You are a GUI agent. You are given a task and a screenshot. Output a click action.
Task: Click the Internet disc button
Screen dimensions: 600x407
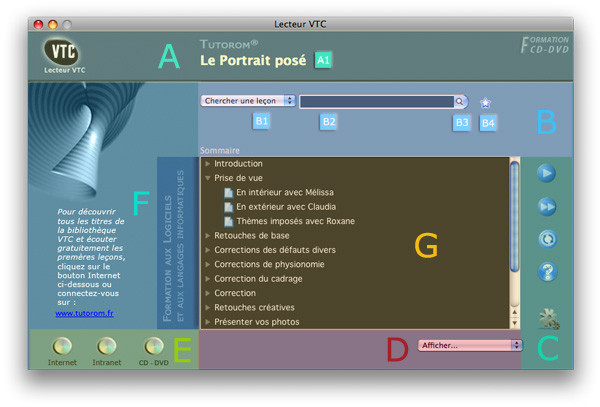click(x=62, y=346)
